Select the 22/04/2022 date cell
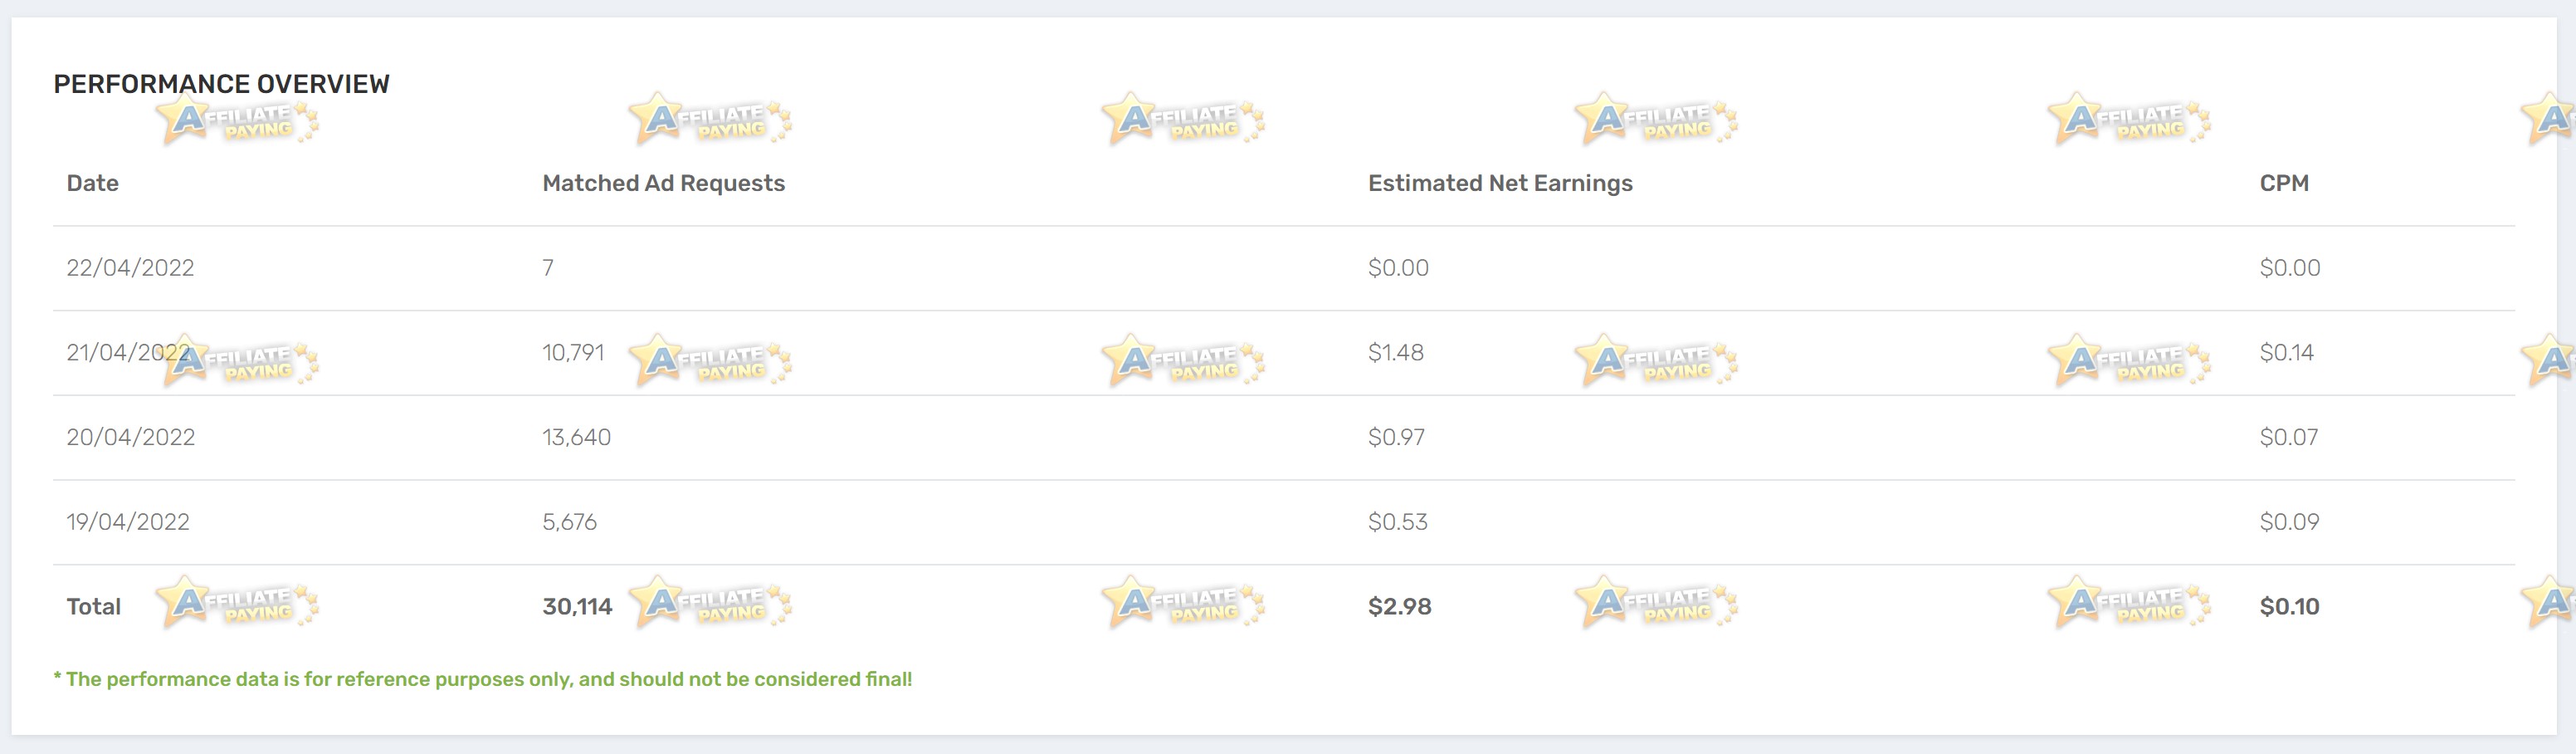This screenshot has height=754, width=2576. pyautogui.click(x=130, y=268)
